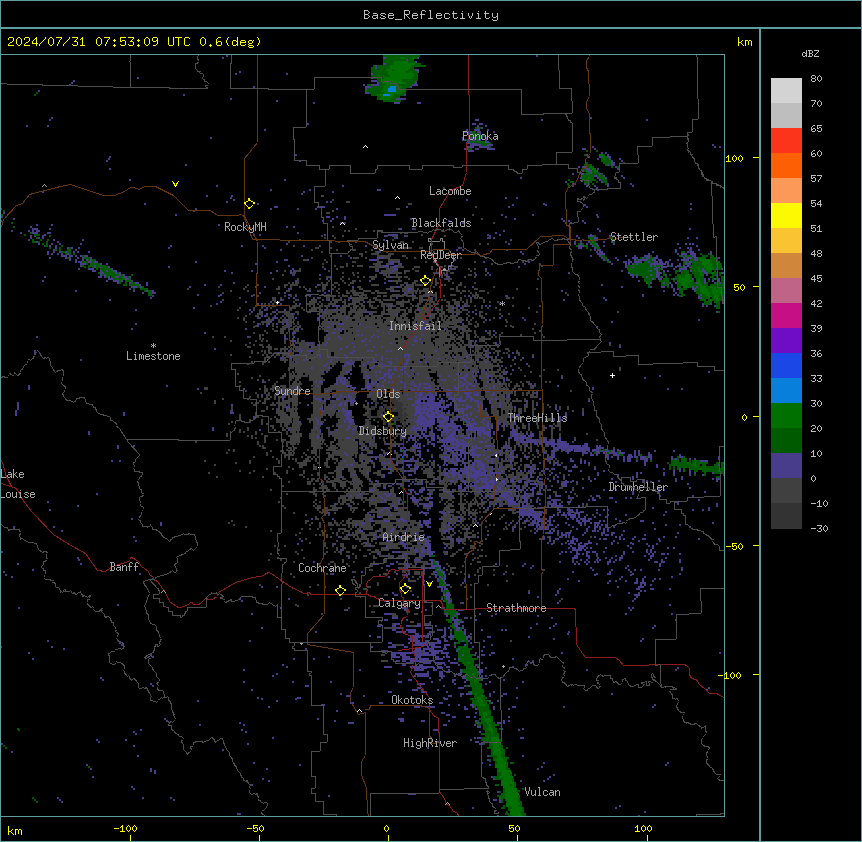This screenshot has height=842, width=862.
Task: Pick the orange 57-60 dBZ legend swatch
Action: pyautogui.click(x=786, y=165)
